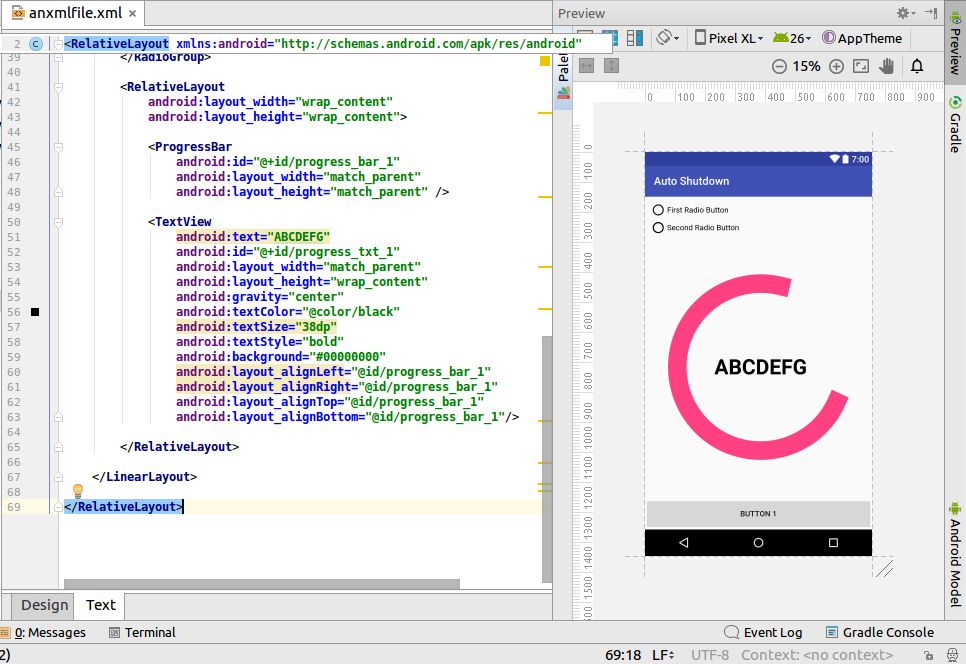Click the expand vertically icon
The height and width of the screenshot is (664, 966).
click(x=611, y=66)
